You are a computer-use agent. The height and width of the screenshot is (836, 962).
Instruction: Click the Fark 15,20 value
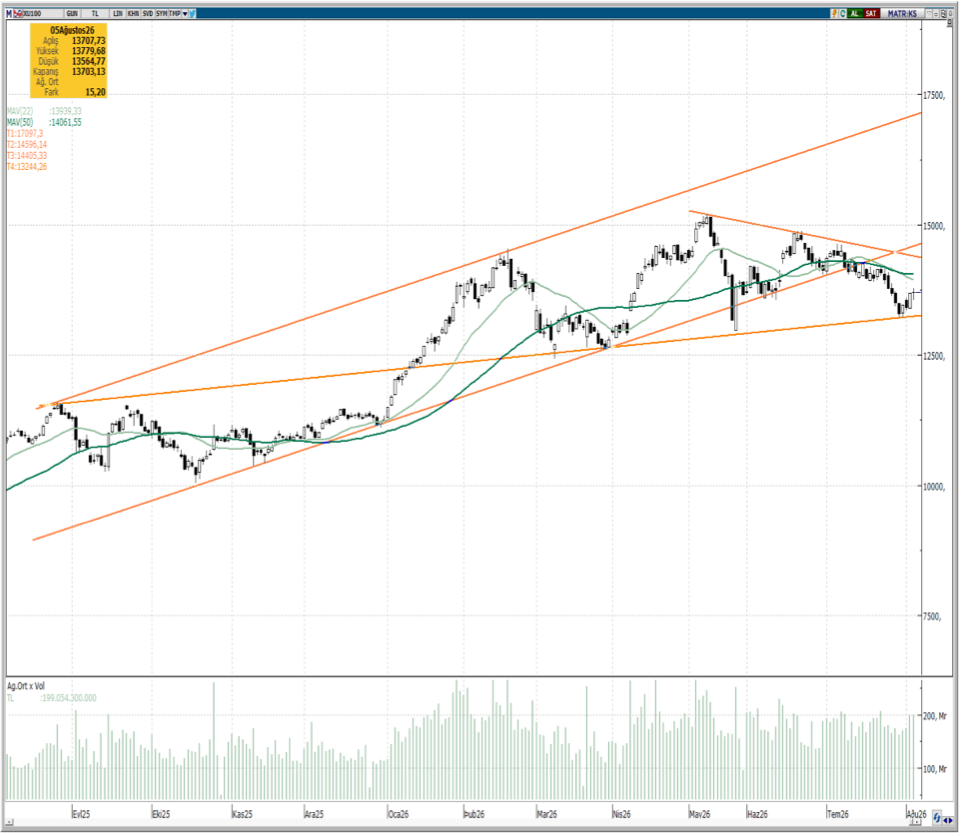(x=95, y=92)
